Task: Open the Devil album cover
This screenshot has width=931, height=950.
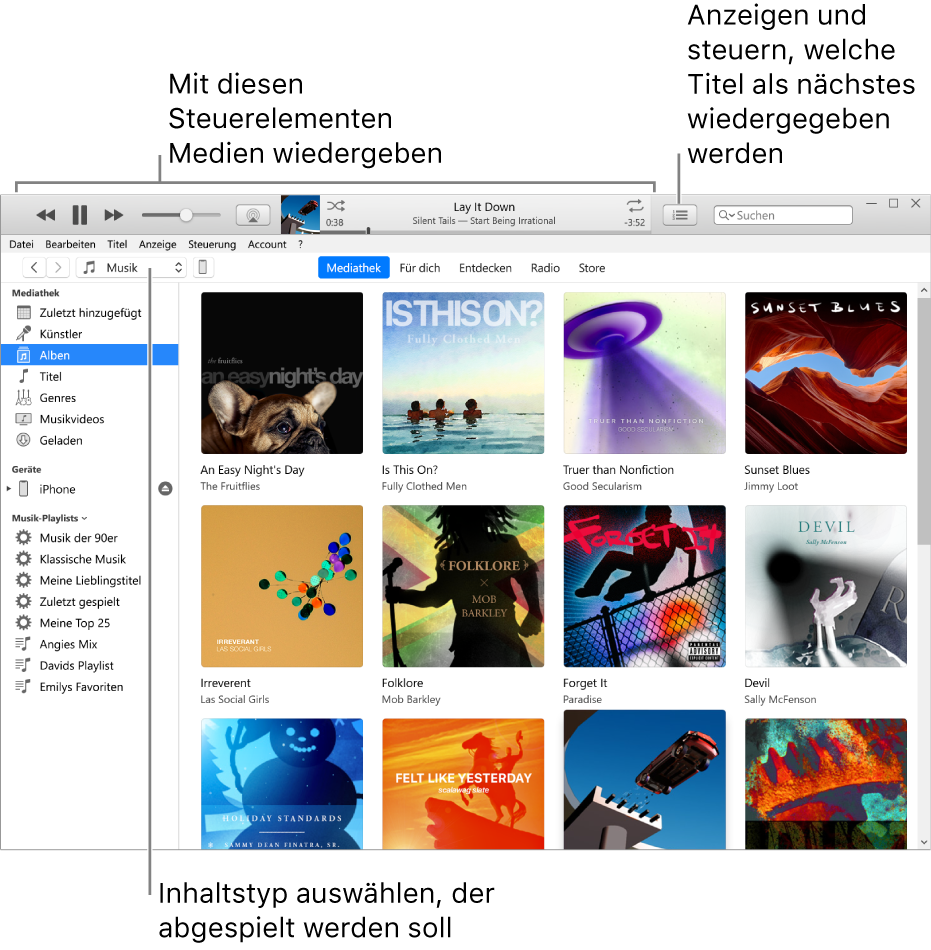Action: pos(826,586)
